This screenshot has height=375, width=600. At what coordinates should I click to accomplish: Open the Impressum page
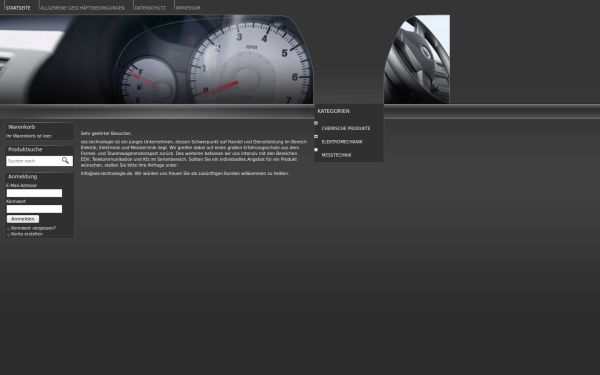[x=188, y=8]
